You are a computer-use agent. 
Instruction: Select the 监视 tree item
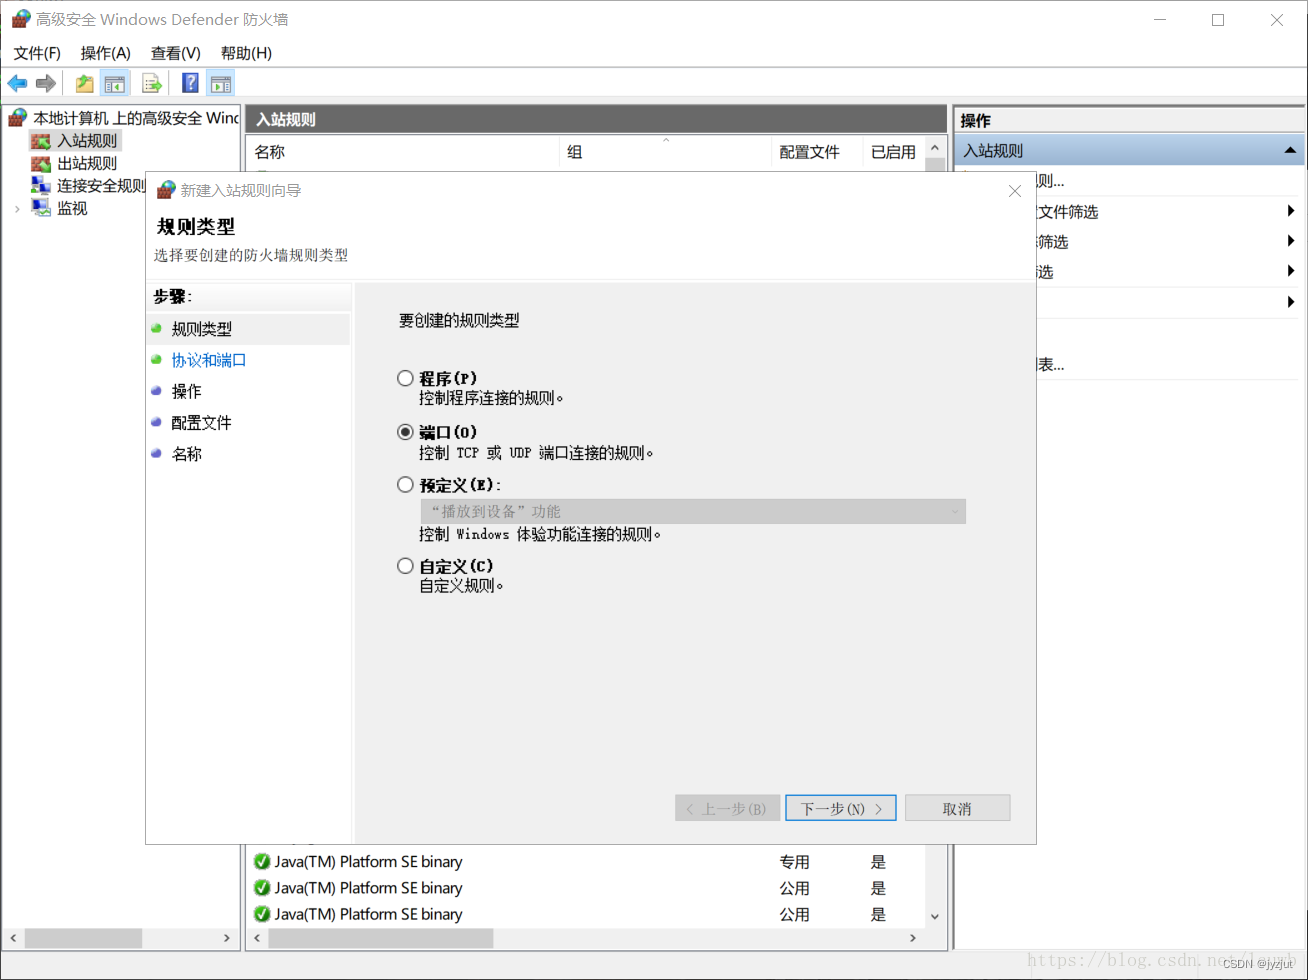72,208
